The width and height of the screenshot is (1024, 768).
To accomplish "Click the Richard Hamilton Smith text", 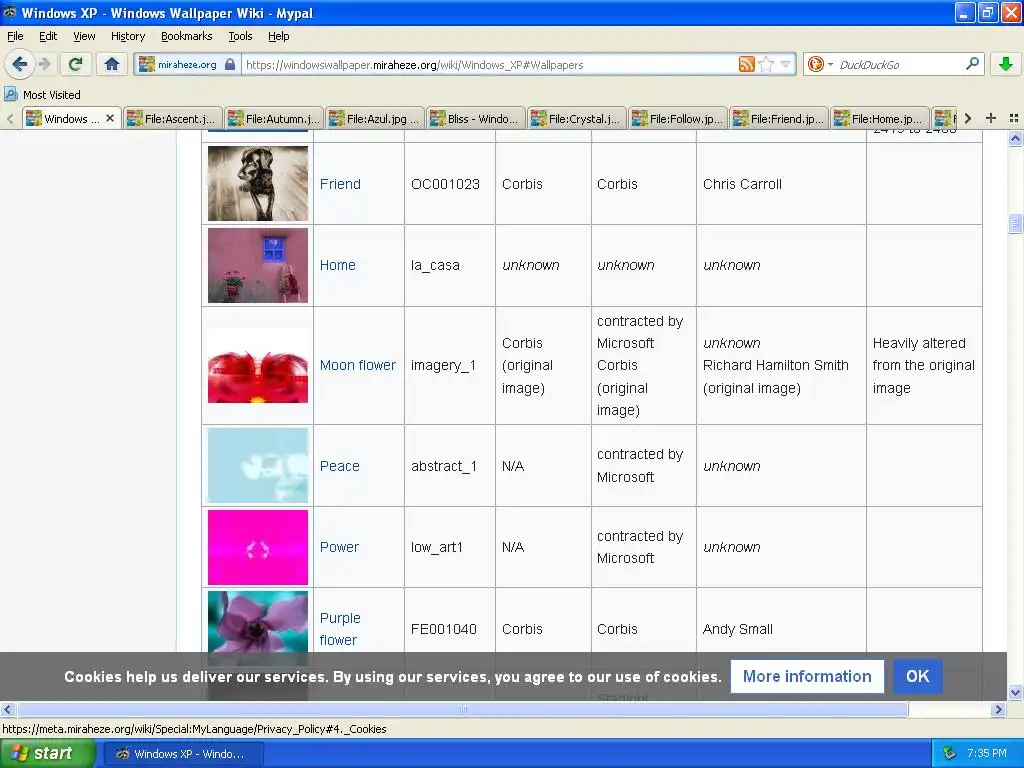I will (x=775, y=365).
